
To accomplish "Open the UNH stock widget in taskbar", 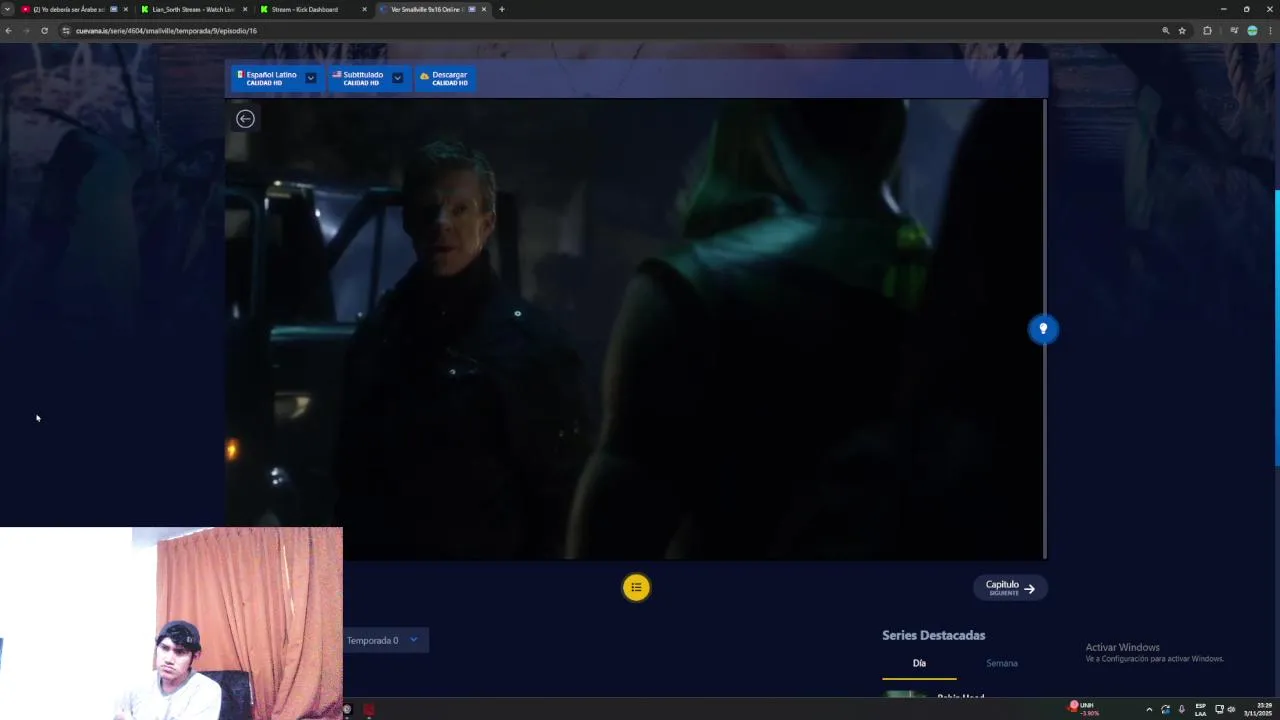I will pos(1082,709).
